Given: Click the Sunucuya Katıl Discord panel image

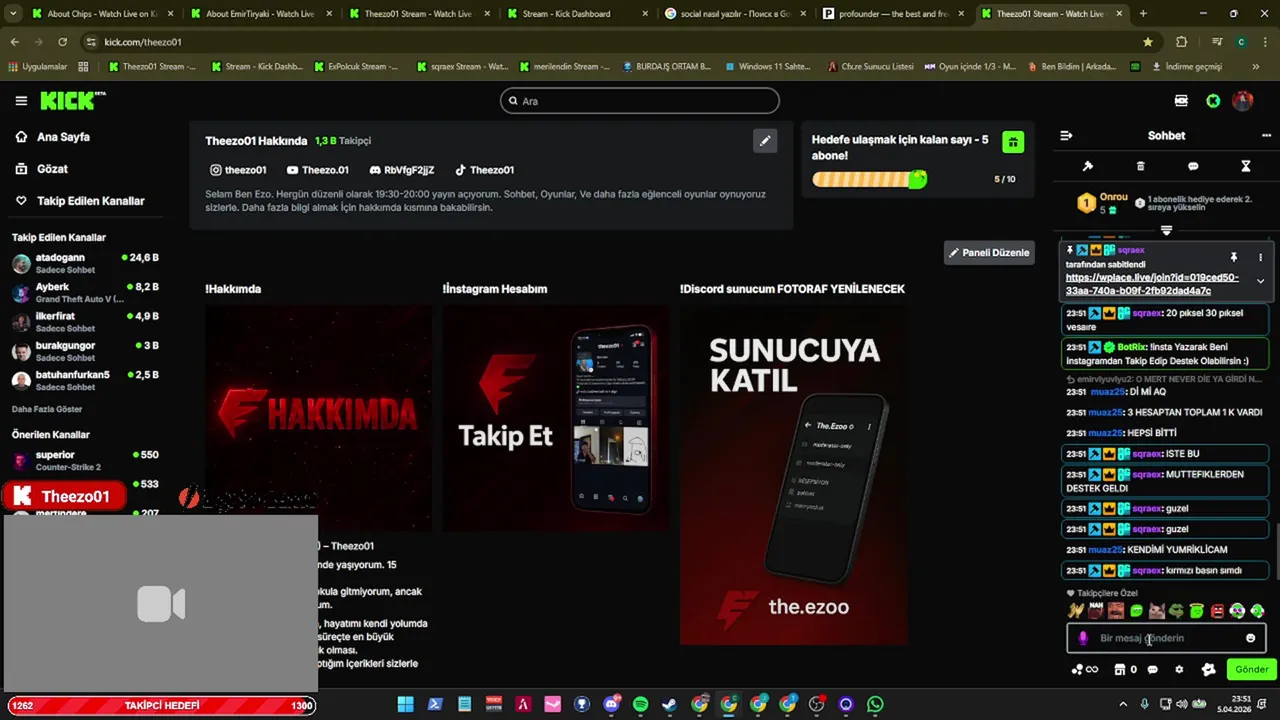Looking at the screenshot, I should click(x=794, y=475).
